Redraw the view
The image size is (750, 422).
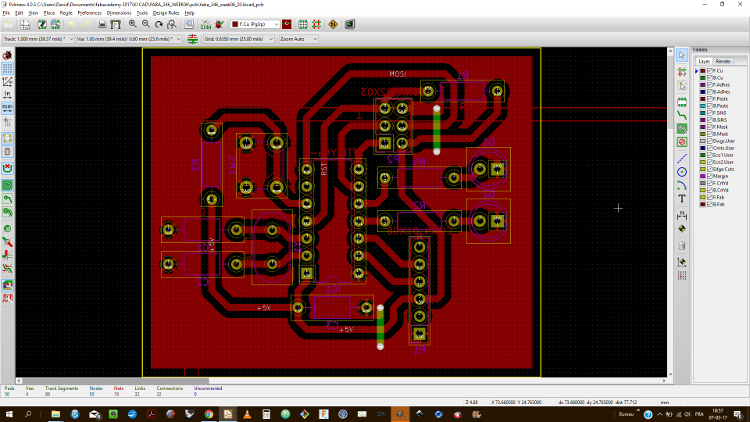pyautogui.click(x=159, y=24)
